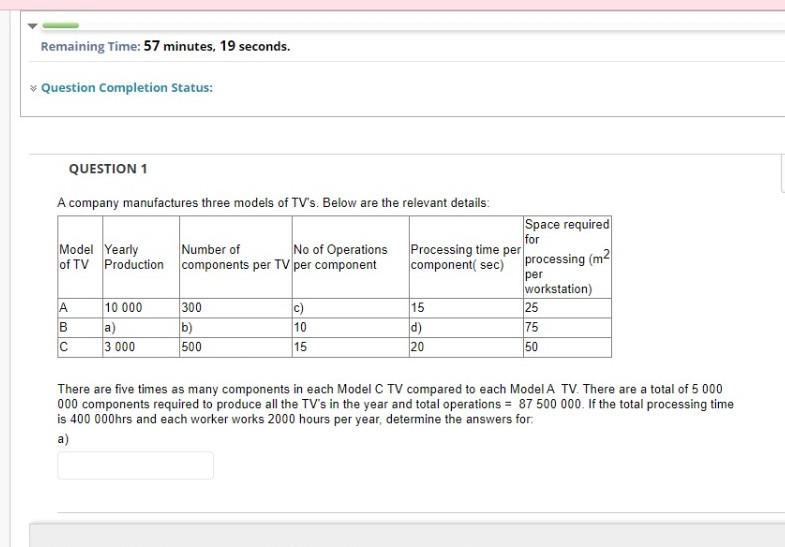Select the '20' processing time cell in row C

click(466, 347)
